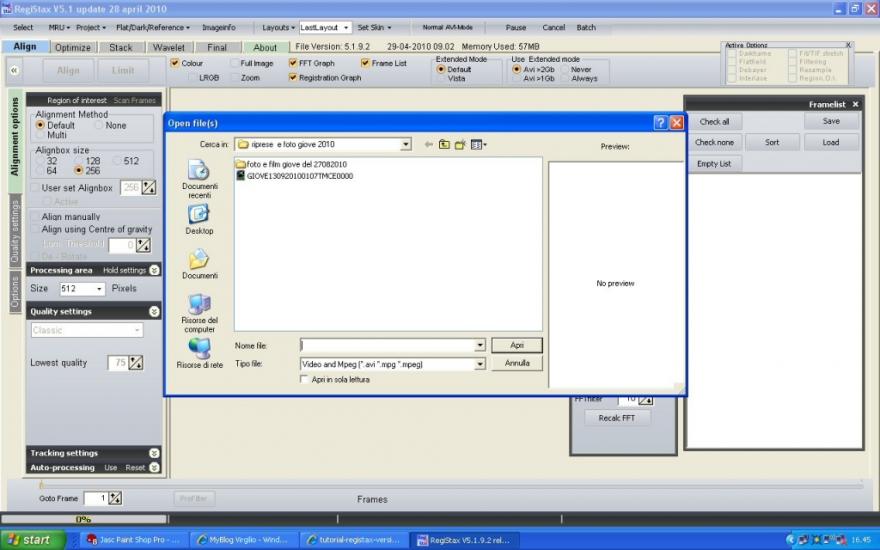Click the Goto Frame number field

tap(96, 498)
